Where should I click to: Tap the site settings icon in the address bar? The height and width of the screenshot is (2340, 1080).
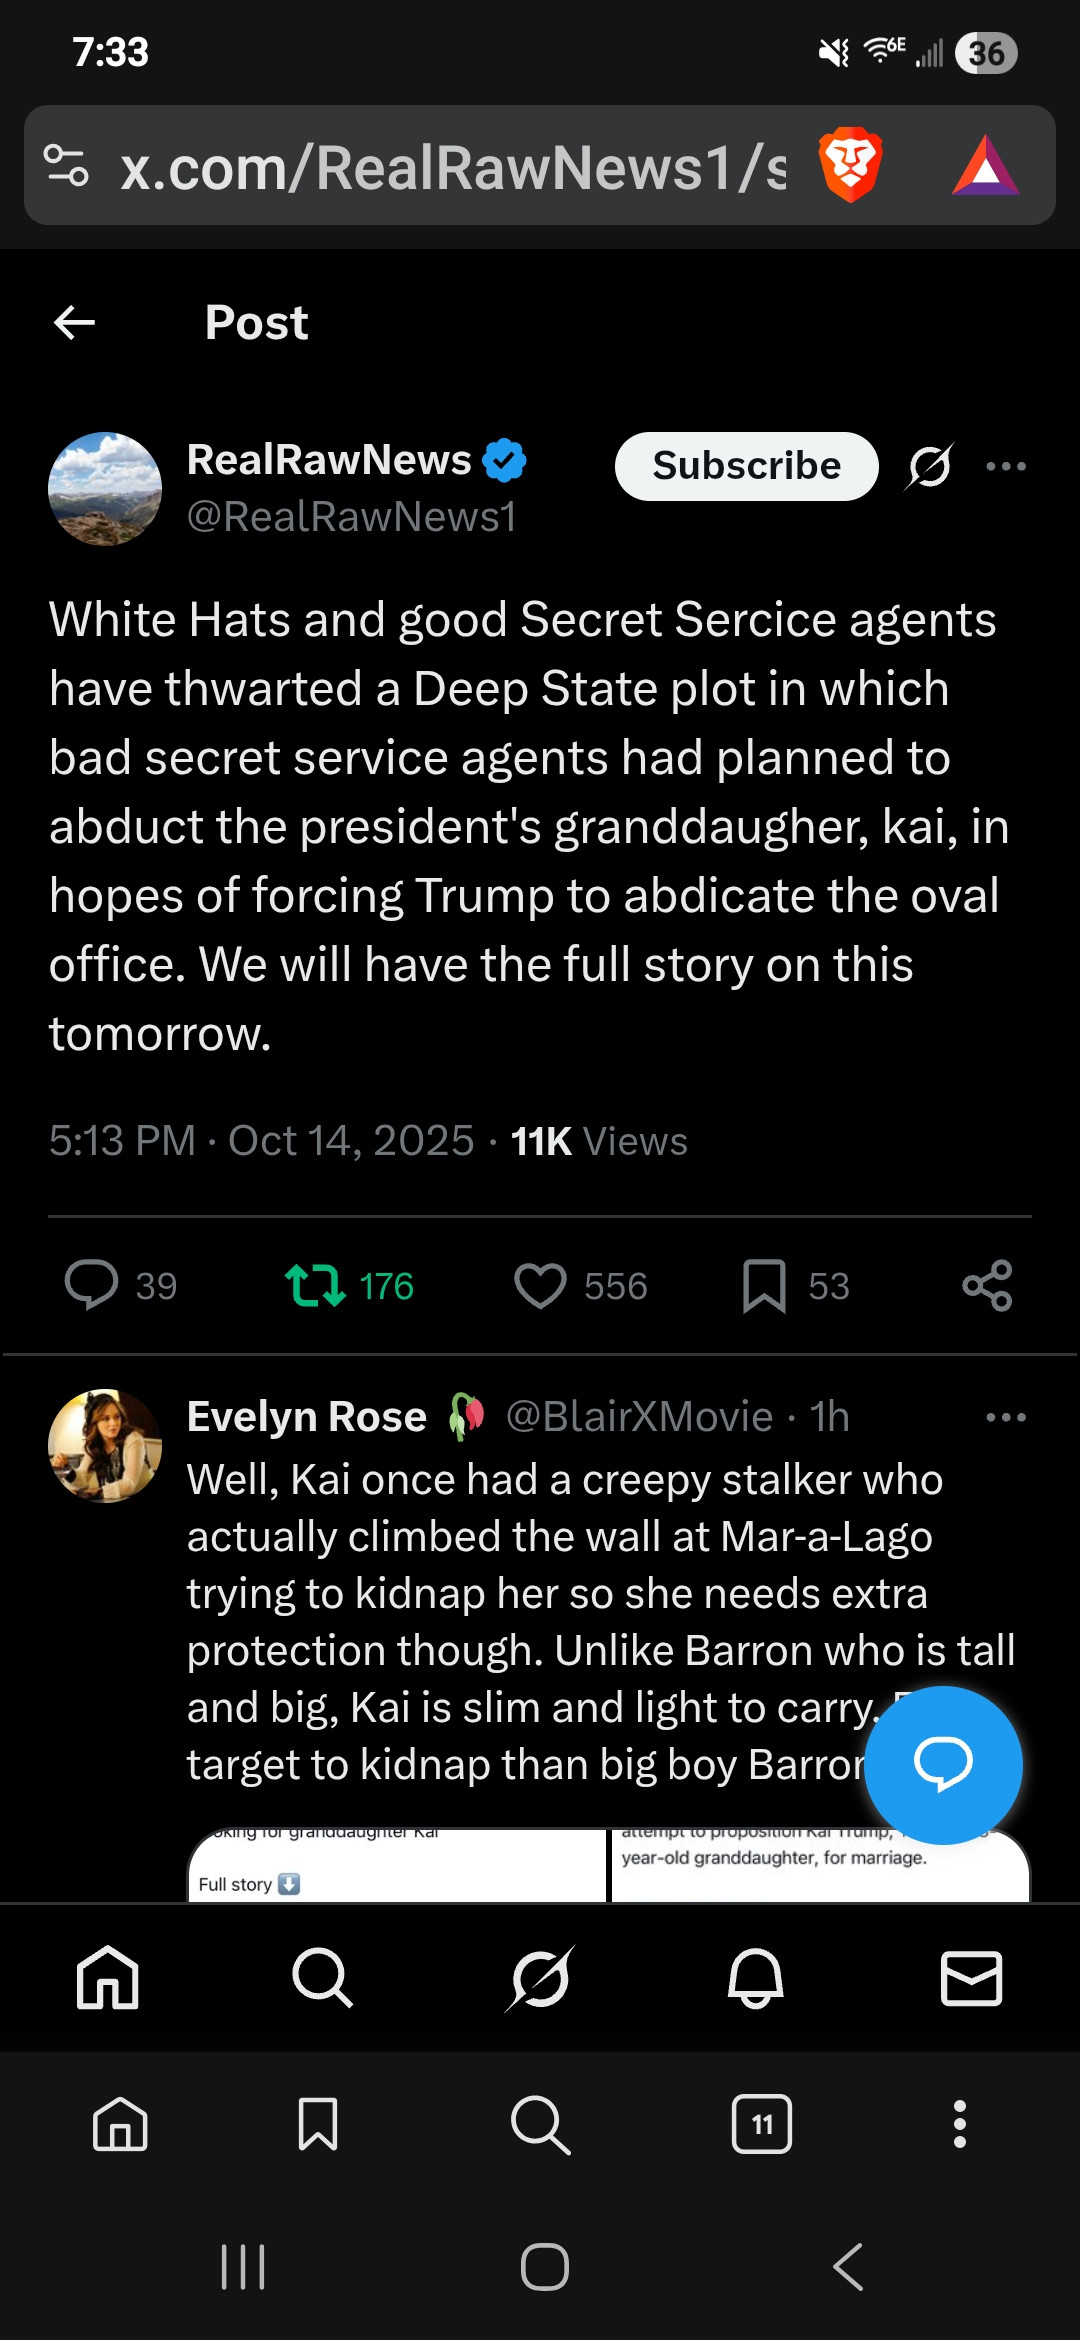(67, 166)
